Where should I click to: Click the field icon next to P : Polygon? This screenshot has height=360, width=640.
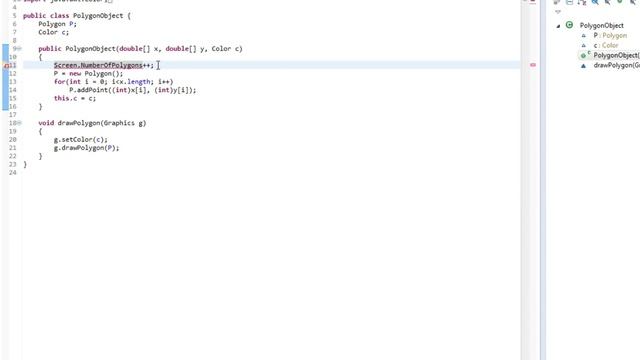584,36
